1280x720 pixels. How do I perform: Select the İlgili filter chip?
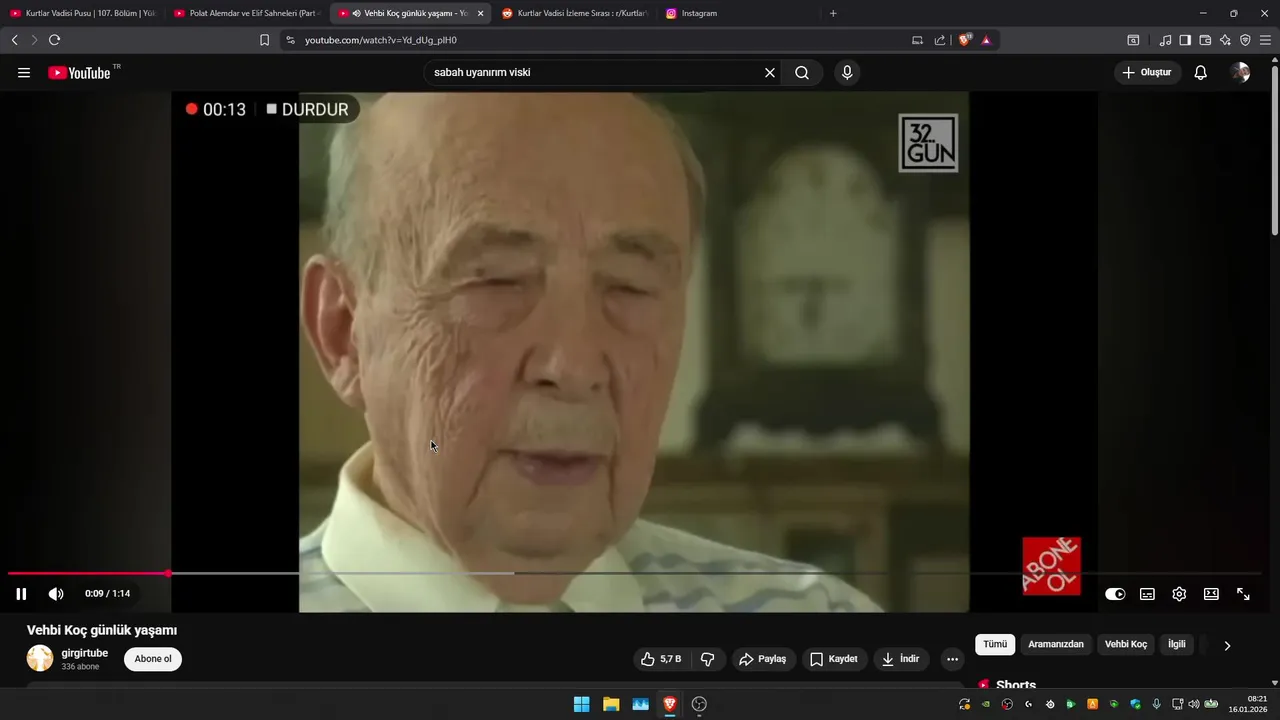click(x=1177, y=645)
